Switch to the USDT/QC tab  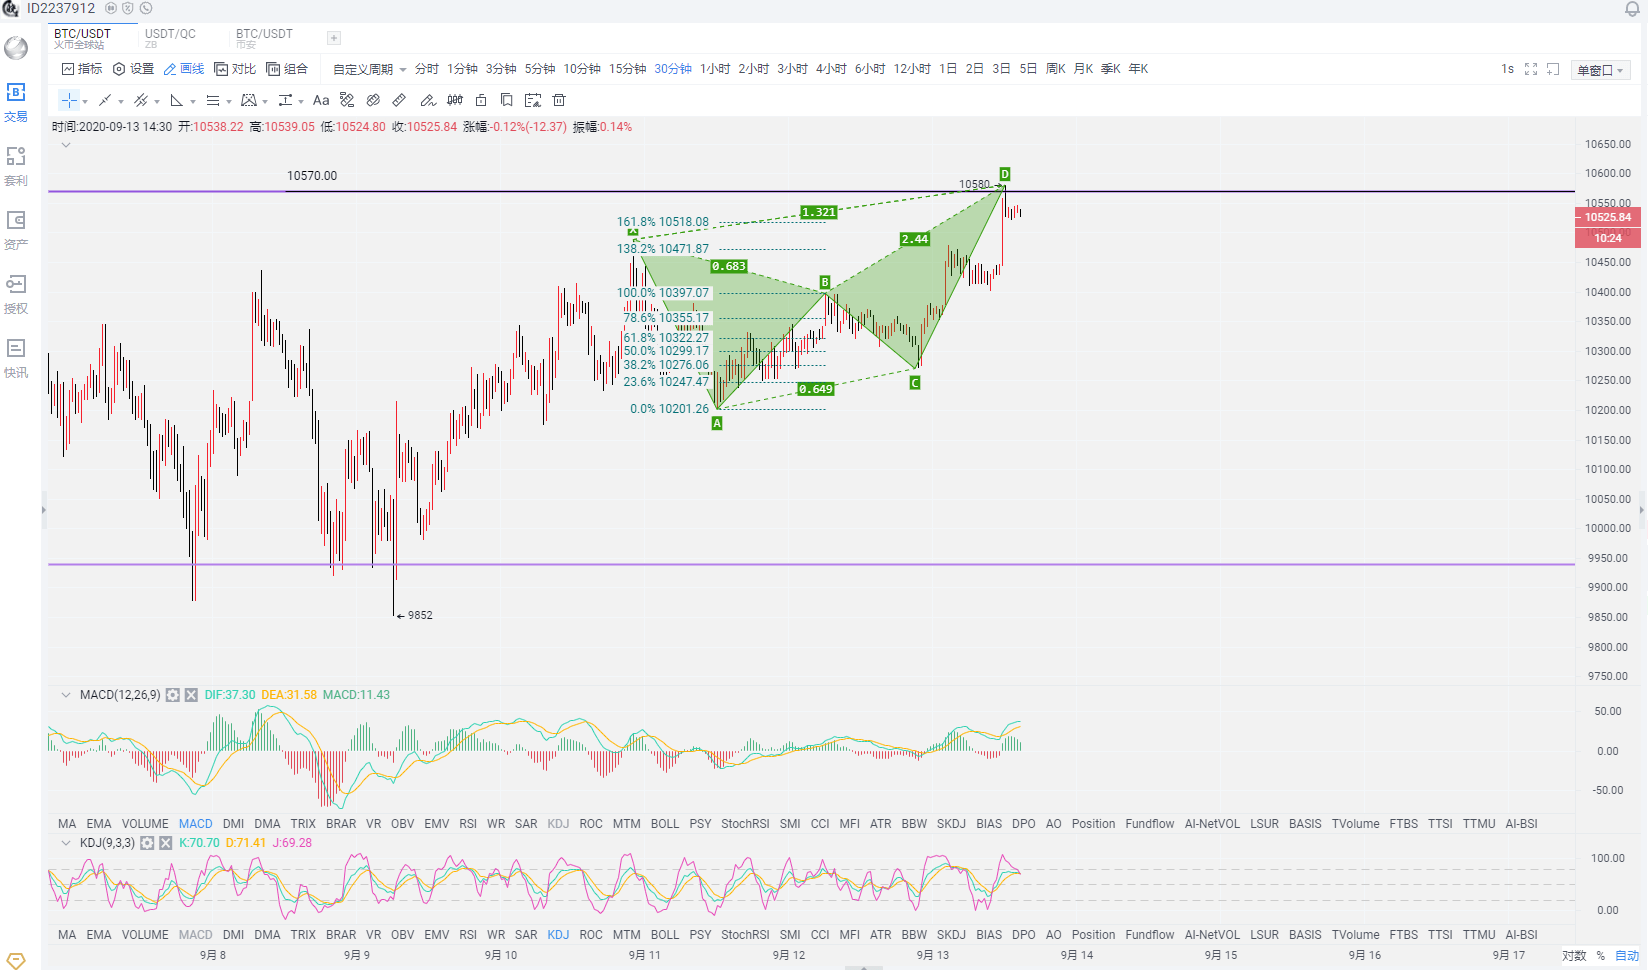(x=170, y=37)
